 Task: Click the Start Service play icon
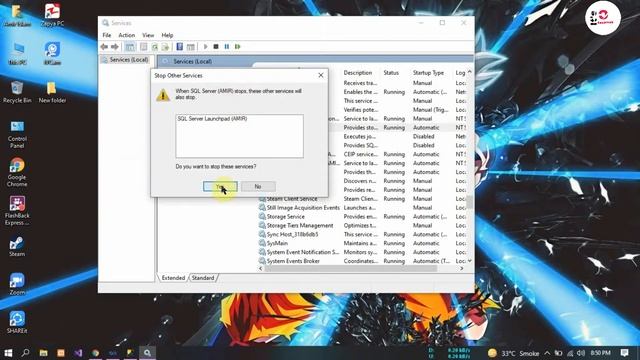(x=206, y=47)
